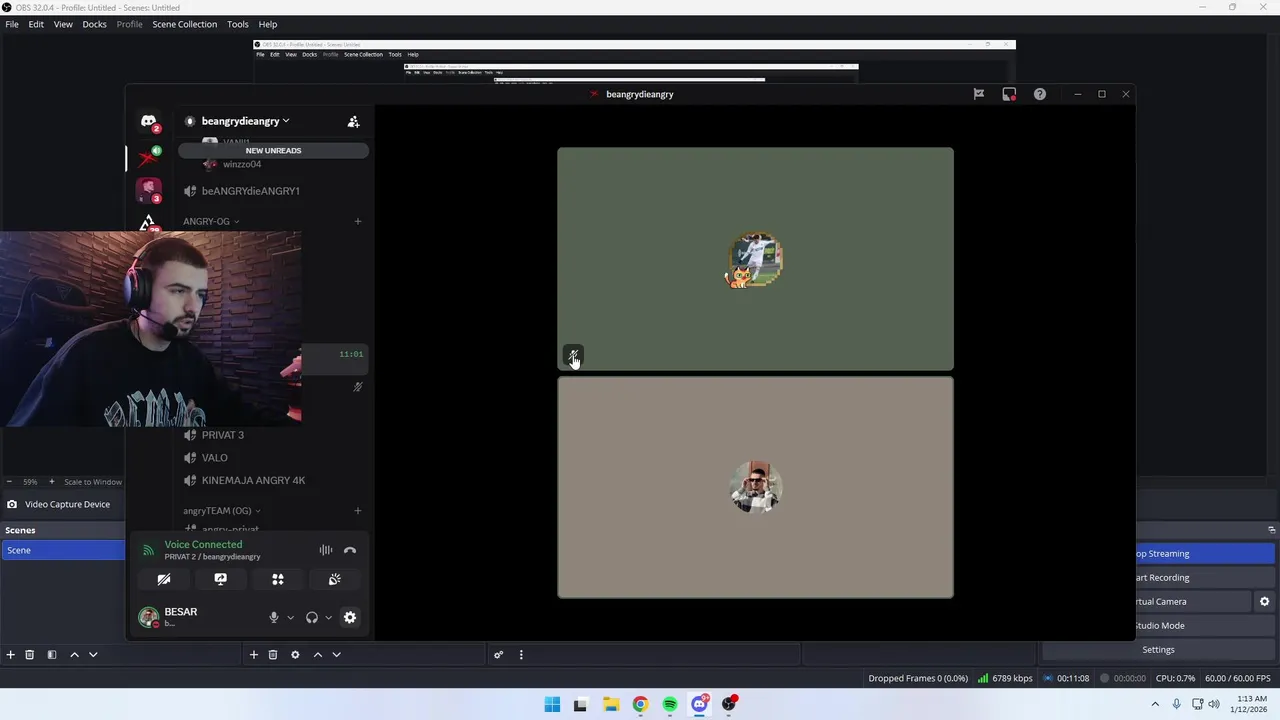Screen dimensions: 1280x720
Task: Select the red X server icon in sidebar
Action: point(148,157)
